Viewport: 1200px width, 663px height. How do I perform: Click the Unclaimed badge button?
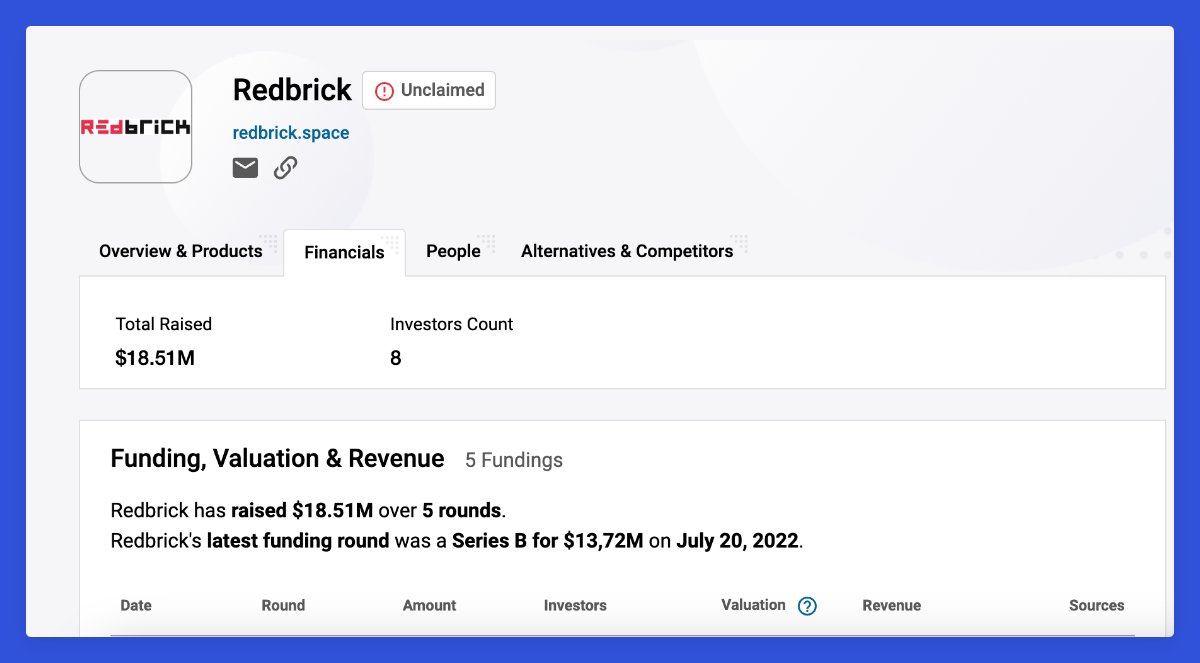[429, 90]
